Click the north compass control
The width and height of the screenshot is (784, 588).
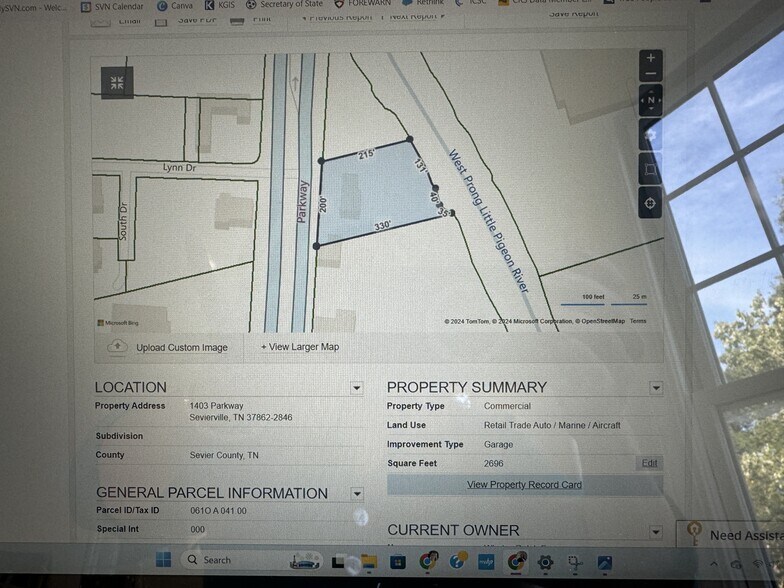point(651,100)
